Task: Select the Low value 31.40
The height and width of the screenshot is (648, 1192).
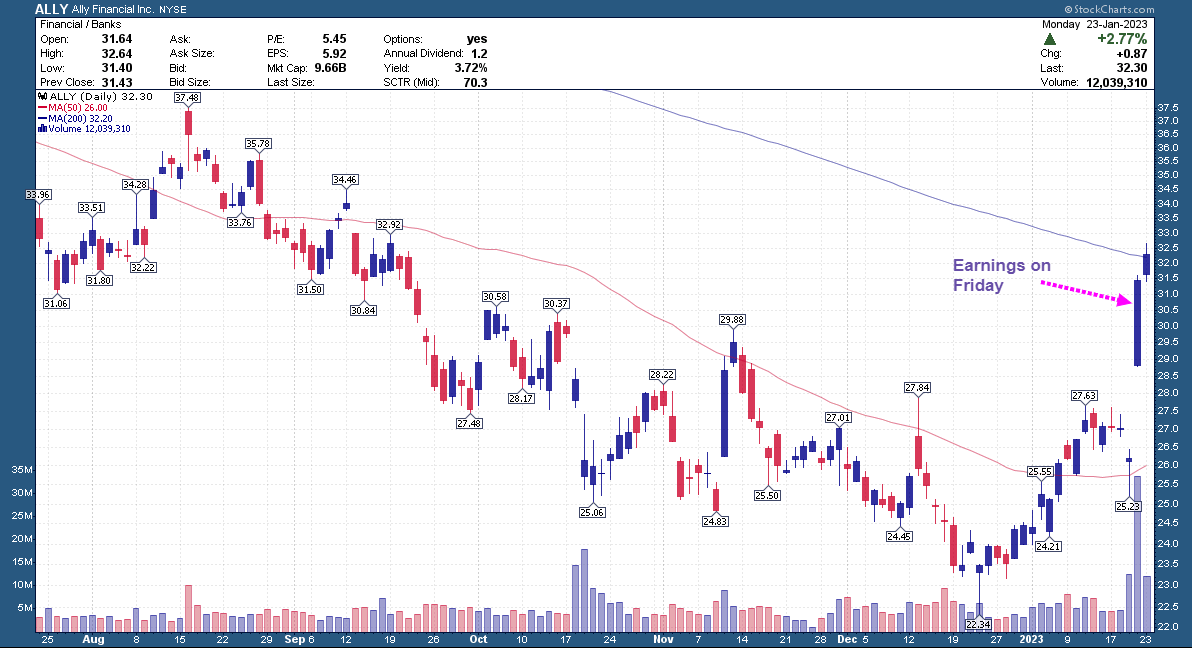Action: pos(117,68)
